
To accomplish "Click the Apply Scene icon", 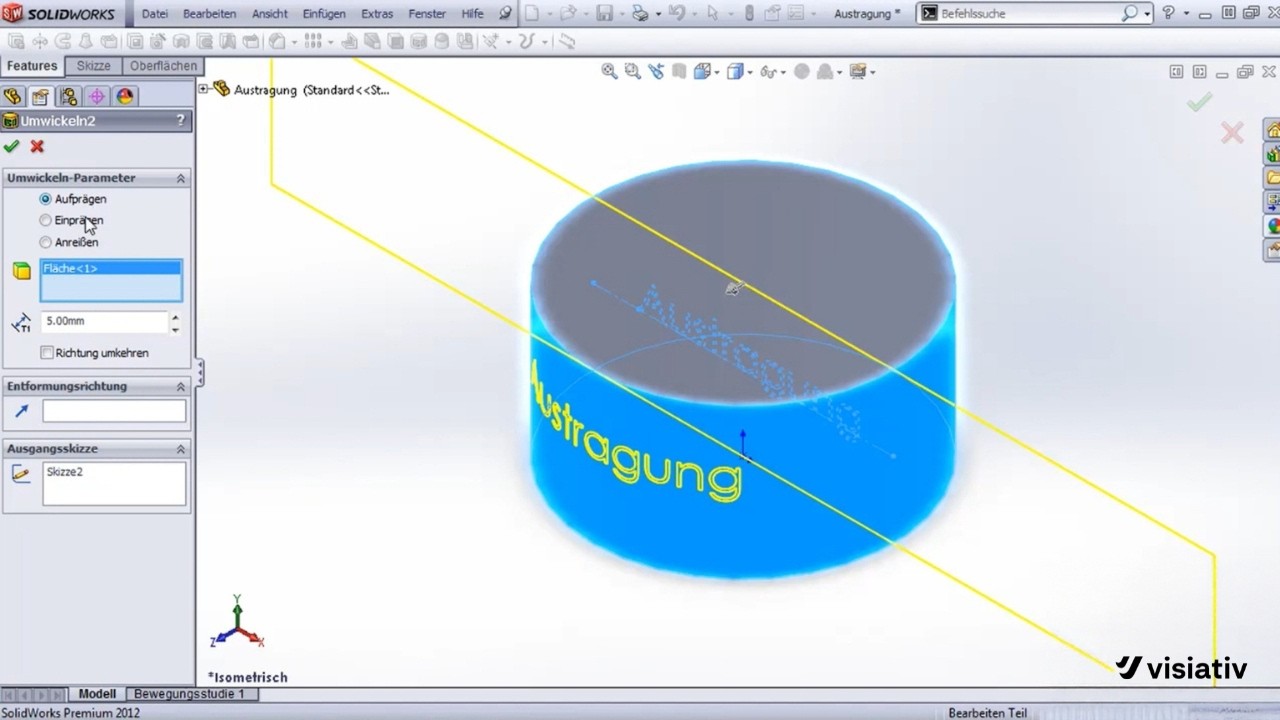I will [825, 71].
